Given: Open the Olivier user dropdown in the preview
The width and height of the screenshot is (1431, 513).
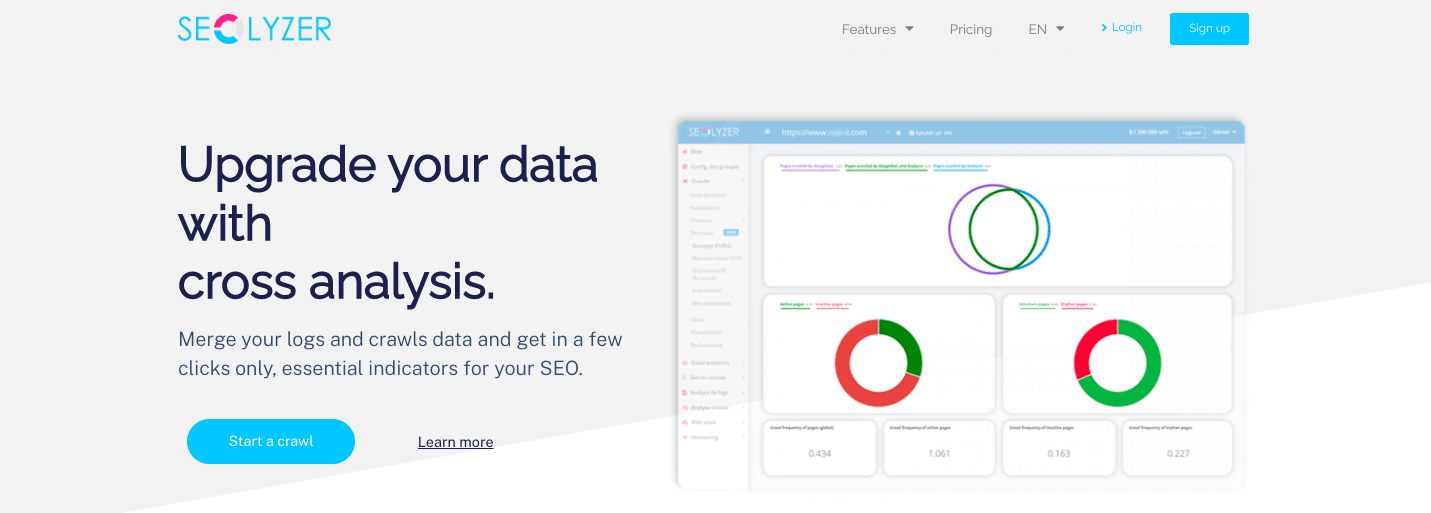Looking at the screenshot, I should pyautogui.click(x=1224, y=132).
